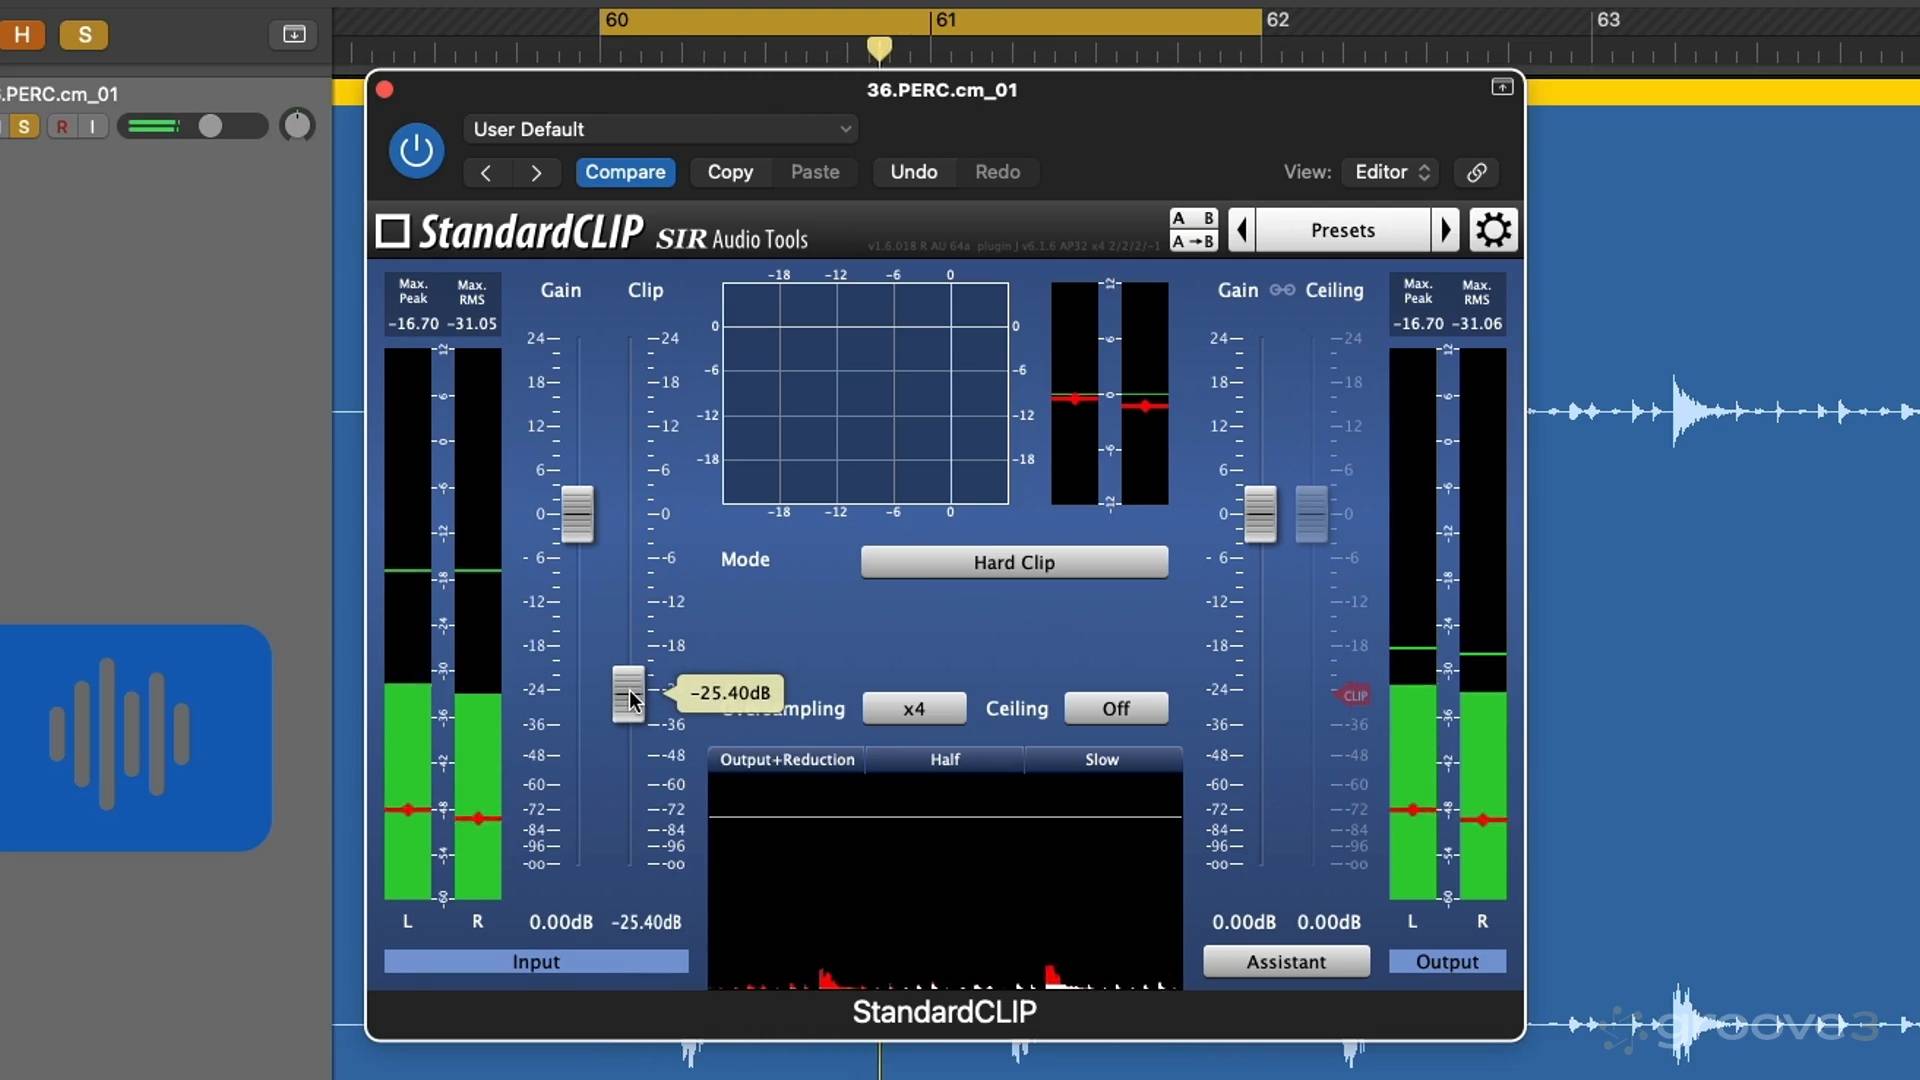Open the StandardCLIP settings gear
Screen dimensions: 1920x1080
[x=1492, y=229]
